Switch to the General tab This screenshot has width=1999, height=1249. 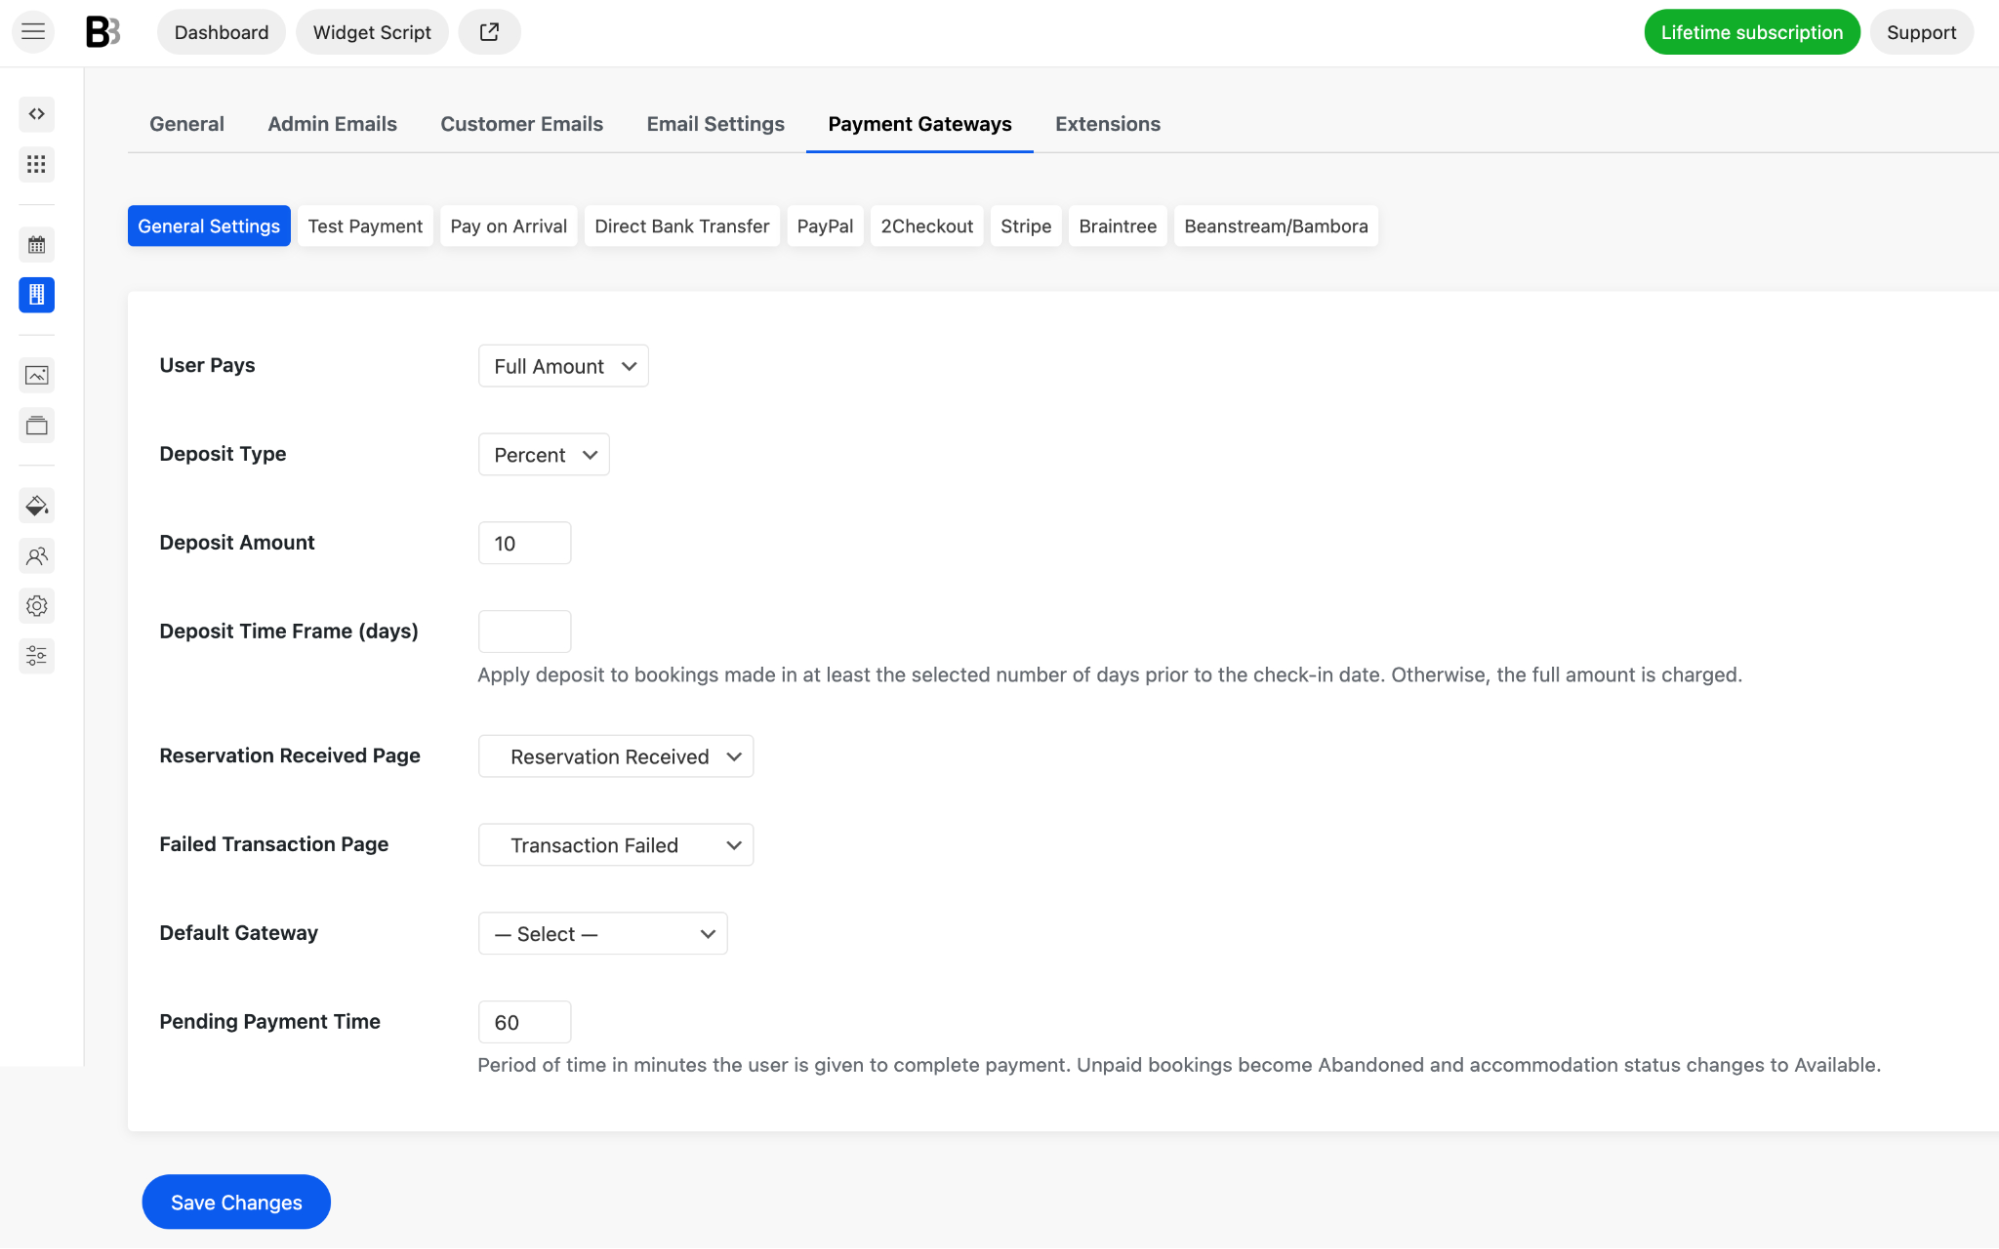click(187, 124)
